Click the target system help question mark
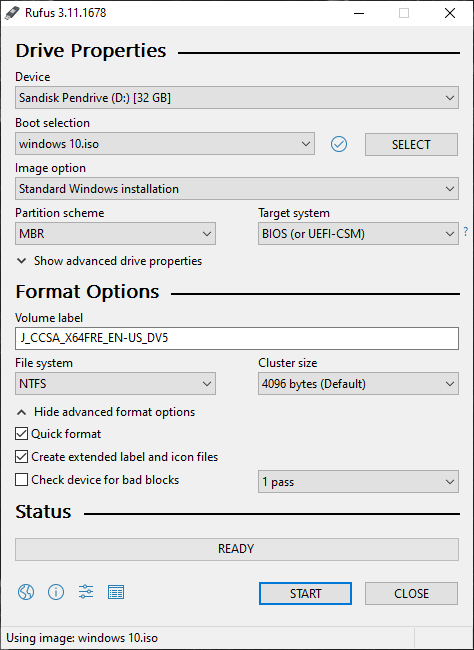 tap(466, 231)
